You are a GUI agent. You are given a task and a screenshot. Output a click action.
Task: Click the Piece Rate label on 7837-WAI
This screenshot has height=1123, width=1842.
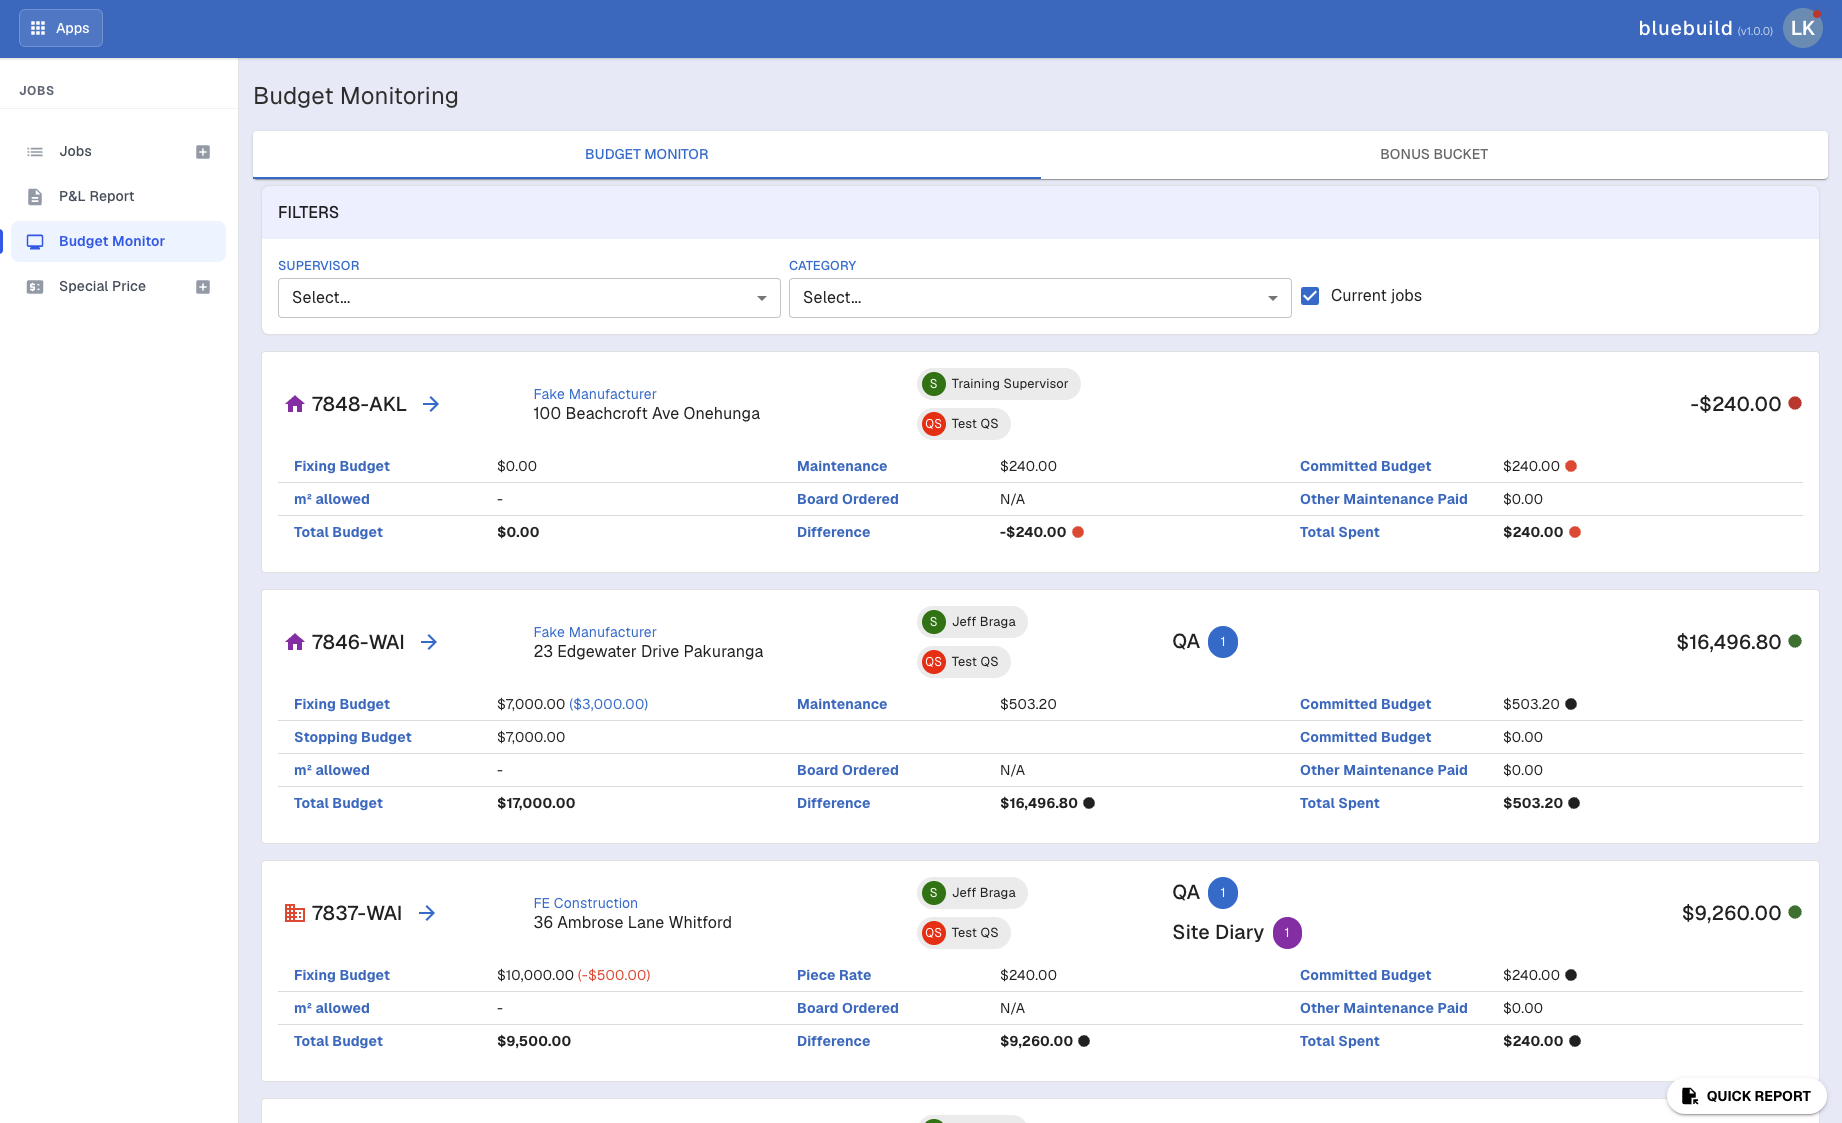coord(834,975)
